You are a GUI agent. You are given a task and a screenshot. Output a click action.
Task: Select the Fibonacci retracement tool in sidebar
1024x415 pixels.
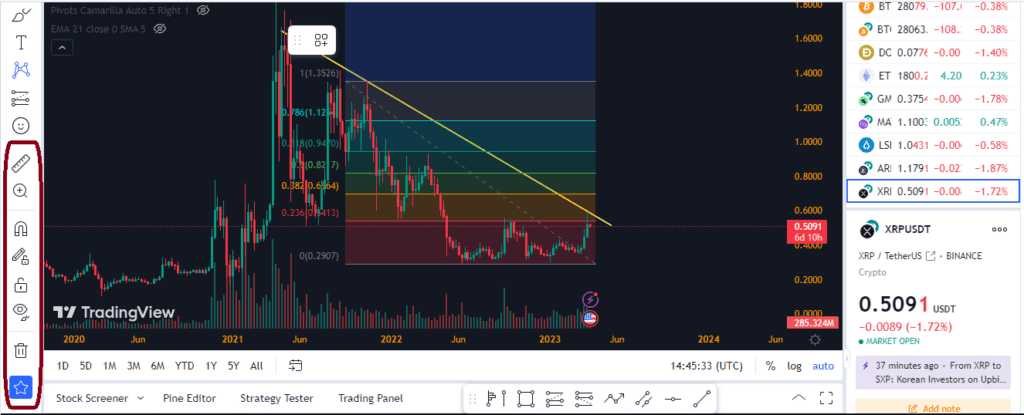[20, 98]
